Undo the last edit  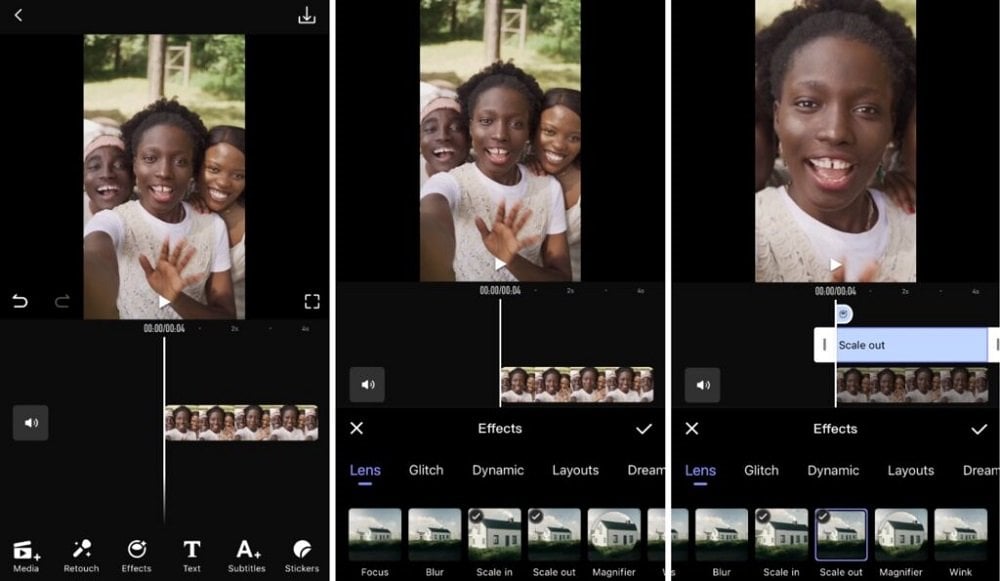(20, 301)
